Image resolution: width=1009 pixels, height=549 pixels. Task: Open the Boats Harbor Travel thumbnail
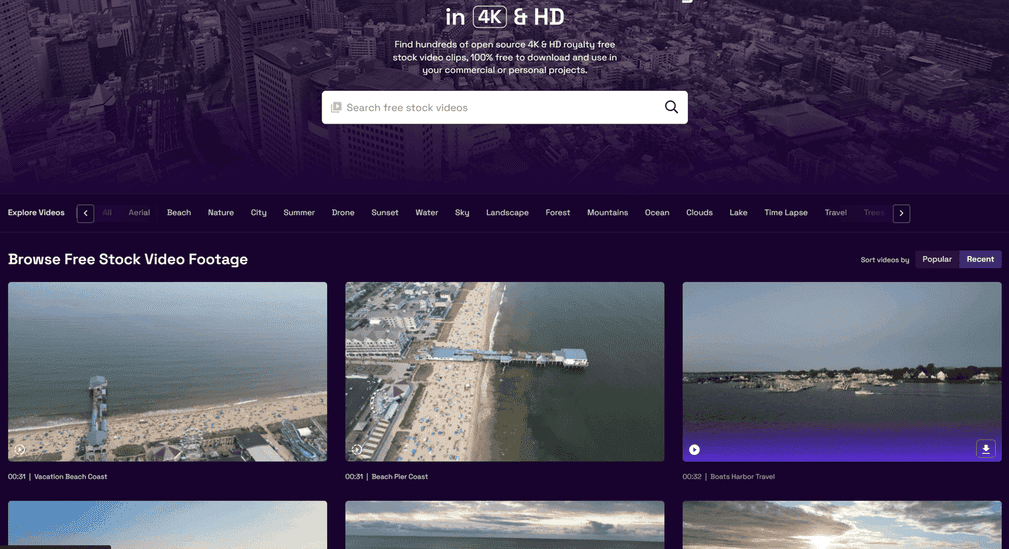[x=842, y=371]
